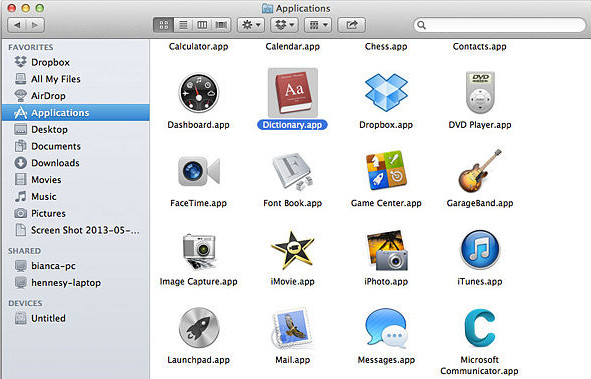This screenshot has width=591, height=379.
Task: Click the Finder search field
Action: tap(499, 25)
